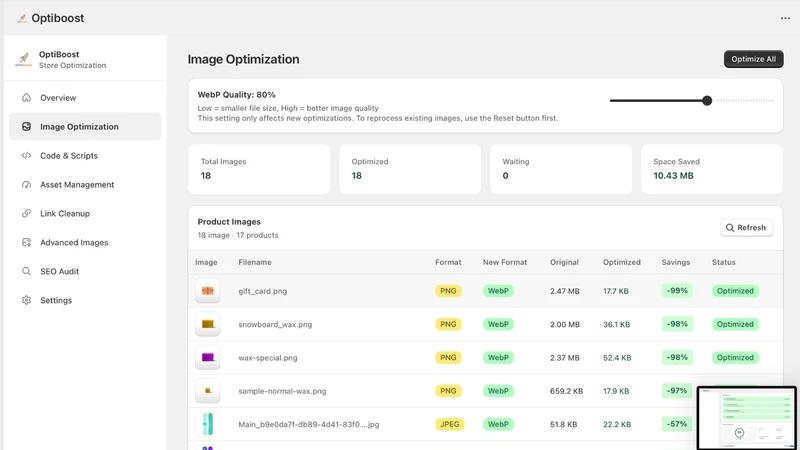Screen dimensions: 800x450
Task: Click the WebP Quality: 80% label
Action: (x=236, y=95)
